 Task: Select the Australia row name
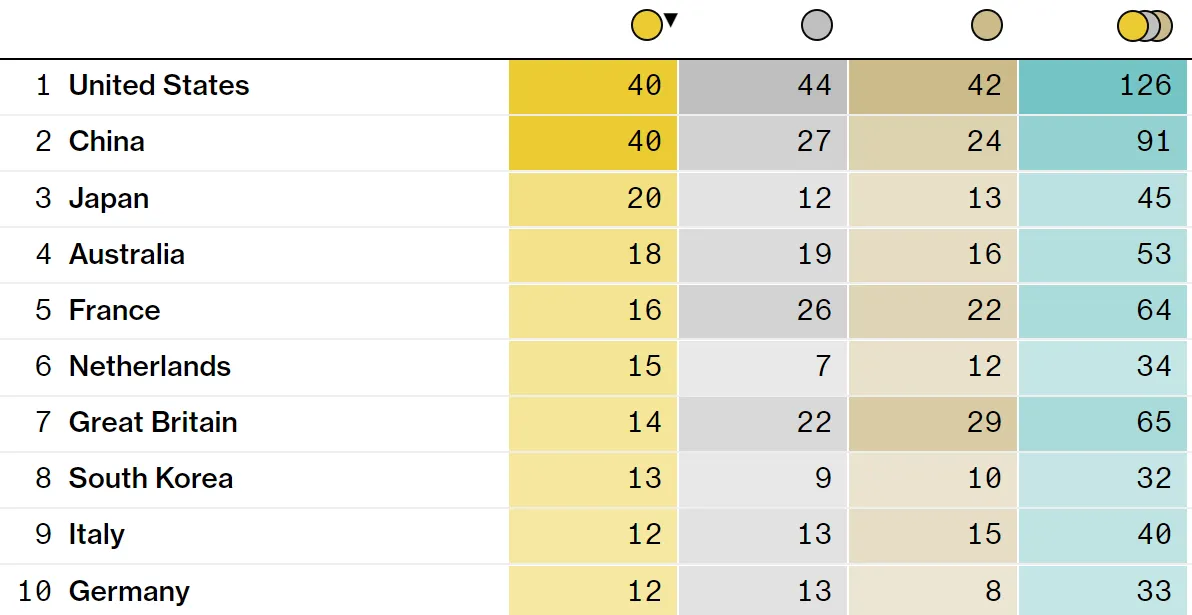(x=127, y=254)
